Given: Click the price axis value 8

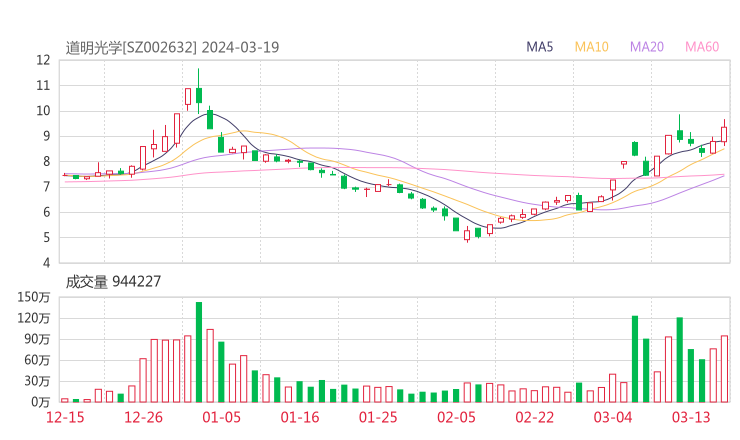Looking at the screenshot, I should (x=46, y=161).
